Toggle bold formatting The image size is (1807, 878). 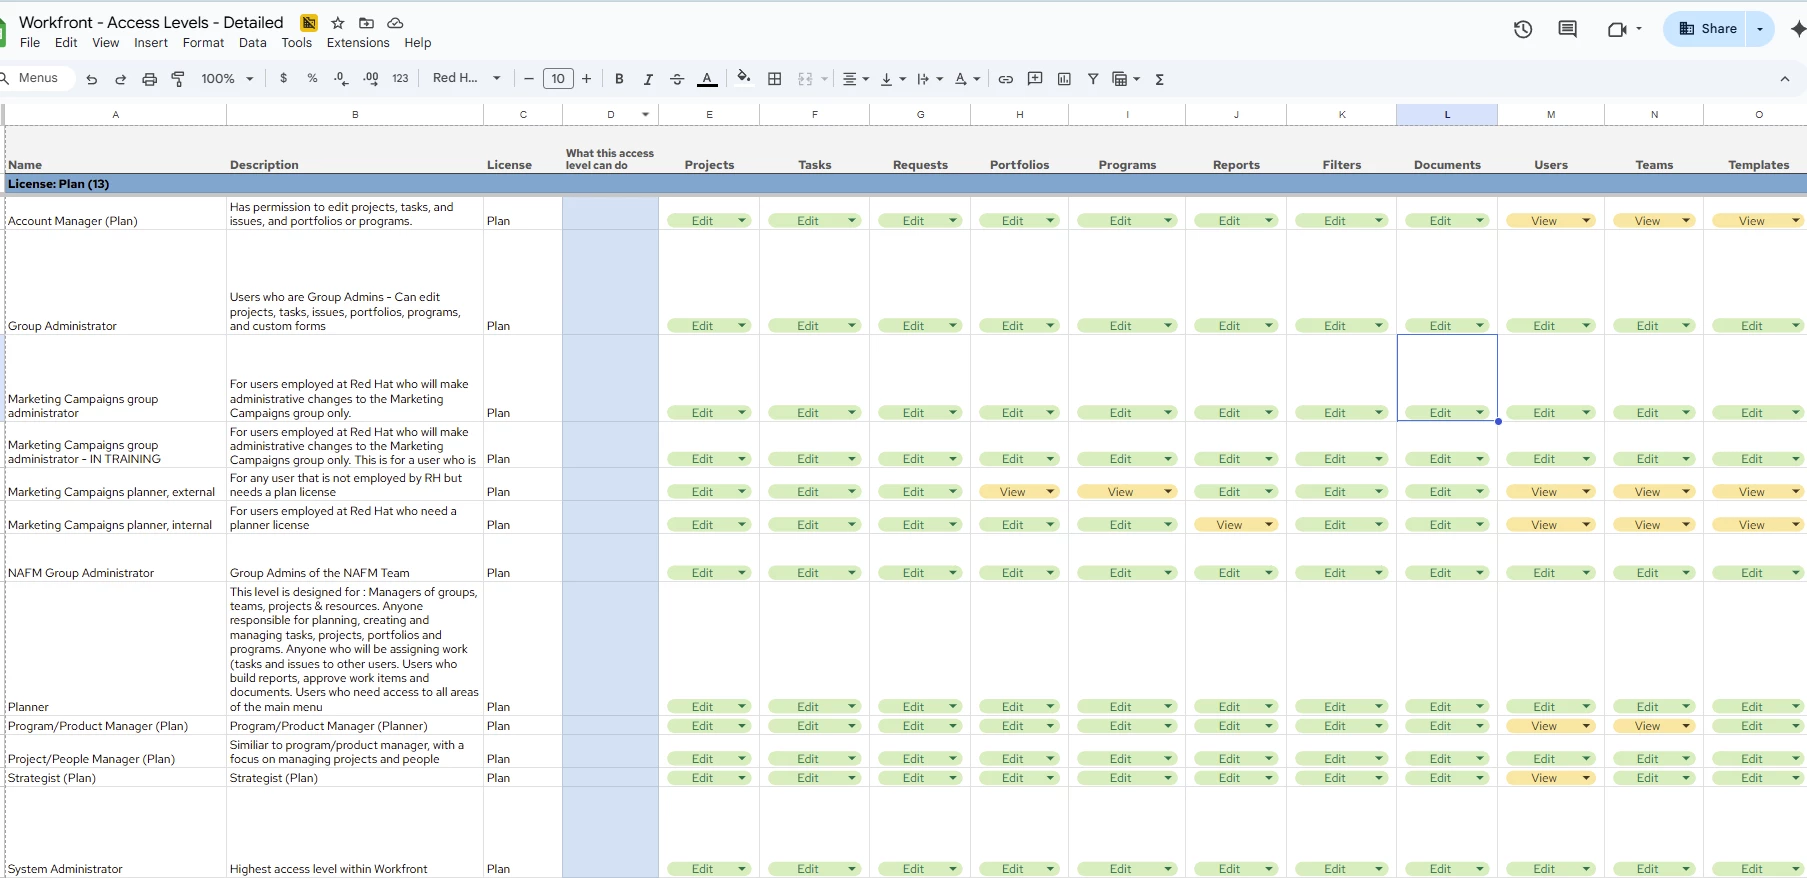619,79
